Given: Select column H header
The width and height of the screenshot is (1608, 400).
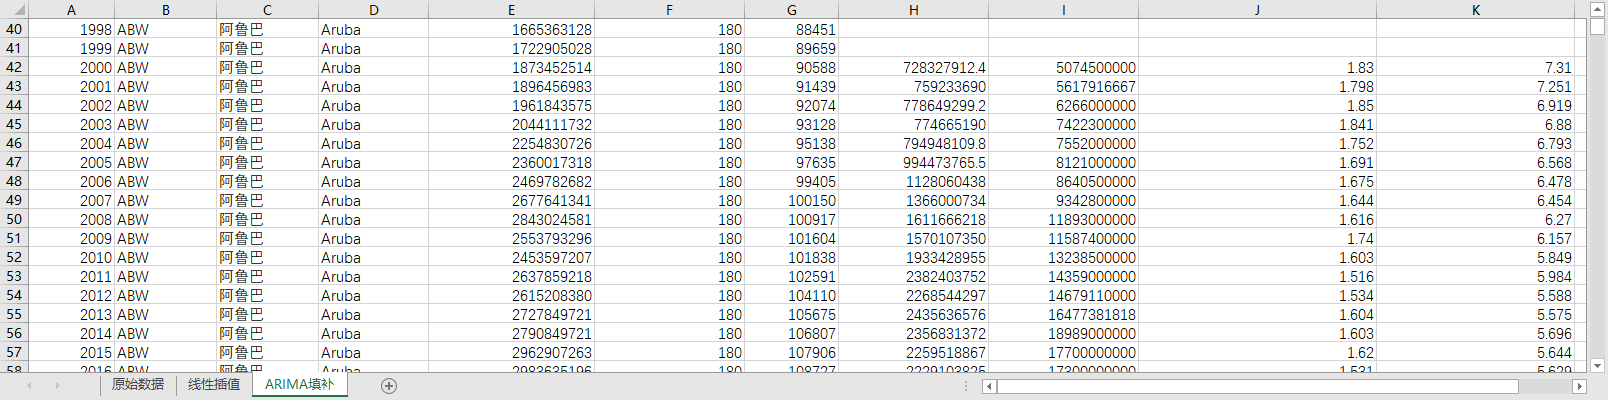Looking at the screenshot, I should click(x=913, y=10).
